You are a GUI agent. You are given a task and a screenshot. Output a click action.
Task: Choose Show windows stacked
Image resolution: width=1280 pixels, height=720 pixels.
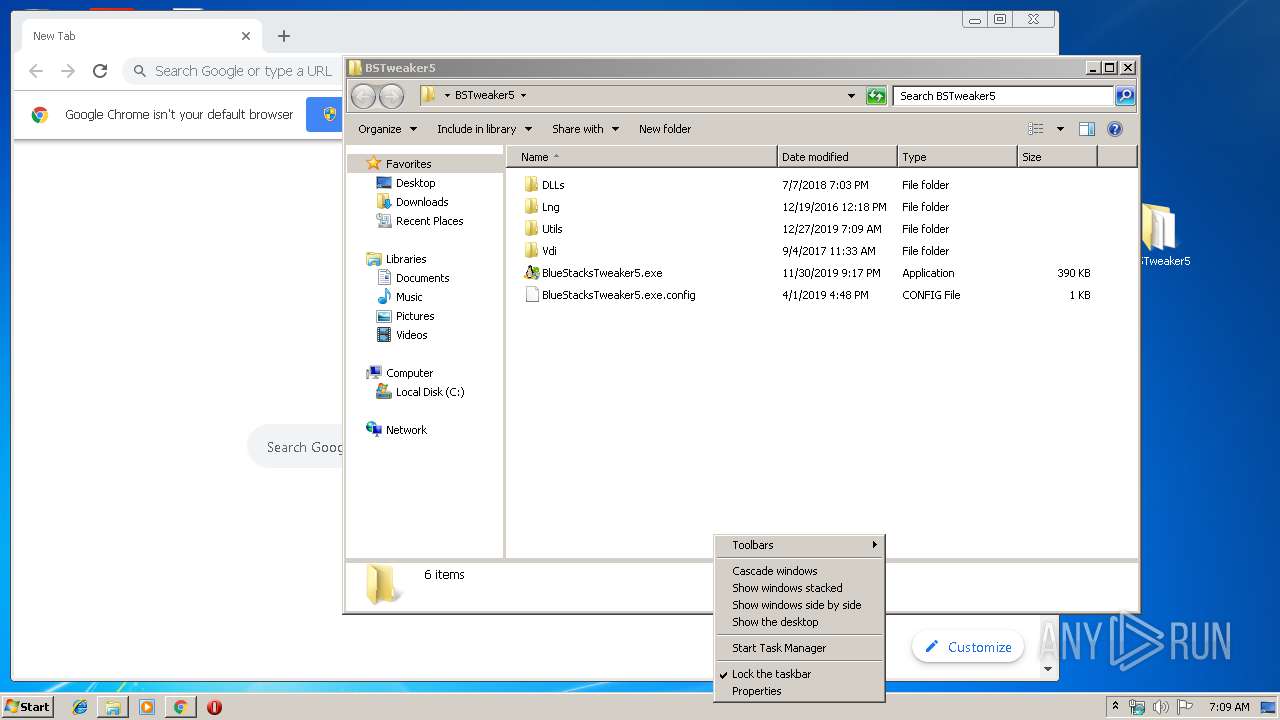tap(799, 588)
